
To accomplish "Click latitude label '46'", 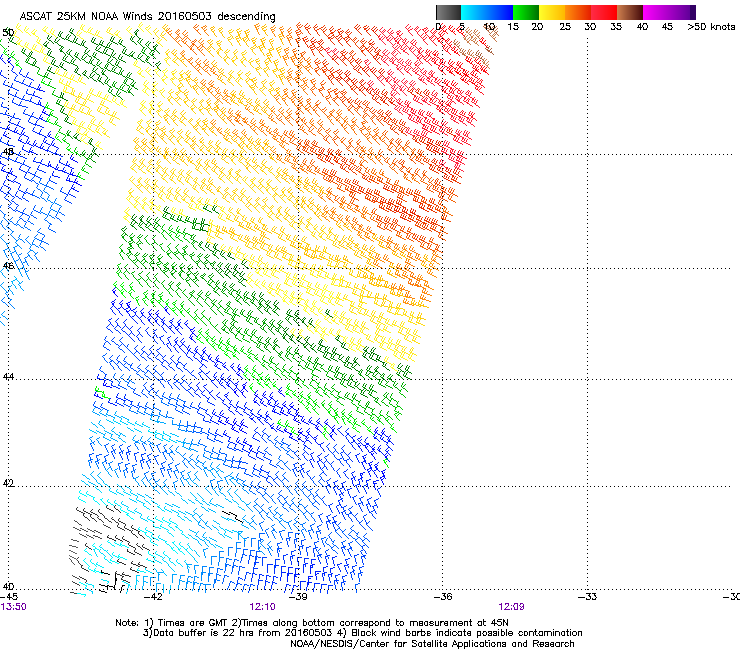I will 8,265.
